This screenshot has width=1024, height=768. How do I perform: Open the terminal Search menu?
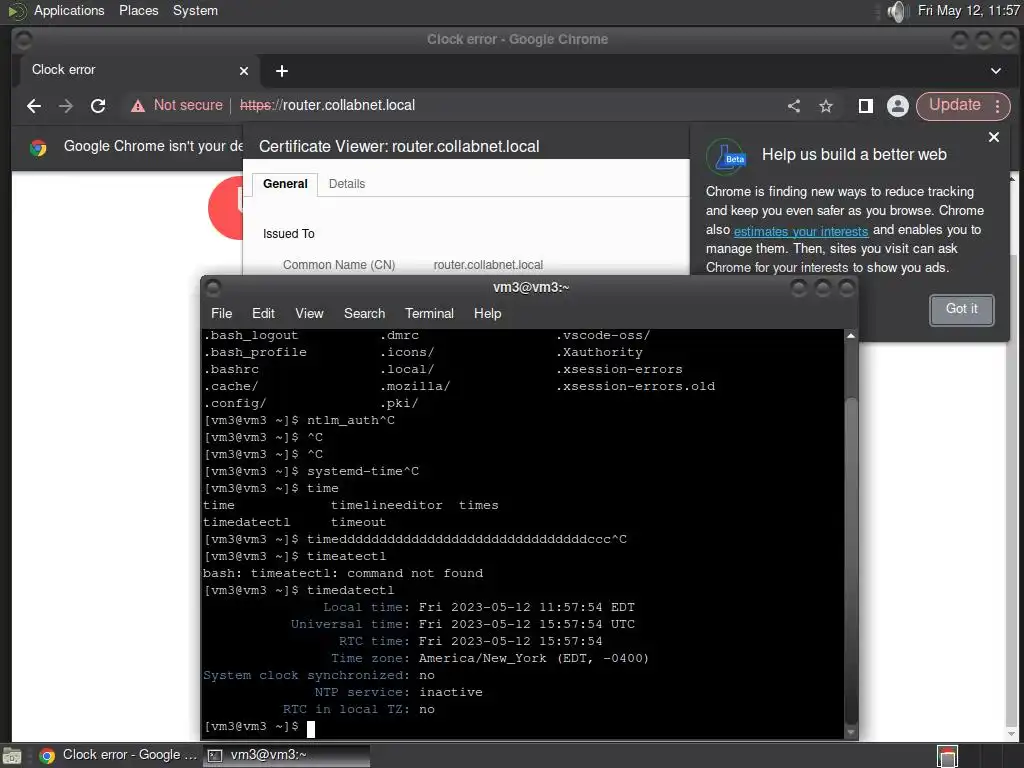(x=364, y=313)
